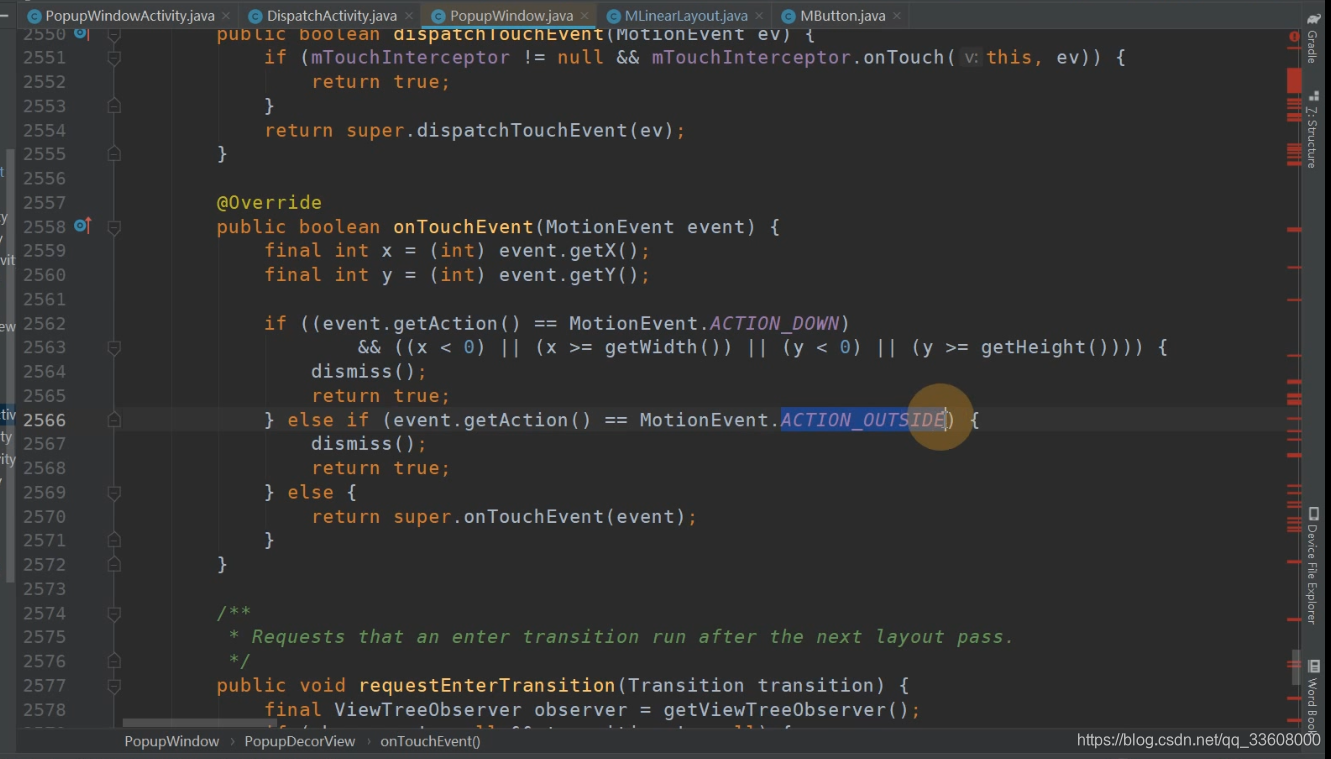Click fold end marker at line 2571
The width and height of the screenshot is (1331, 759).
tap(114, 541)
